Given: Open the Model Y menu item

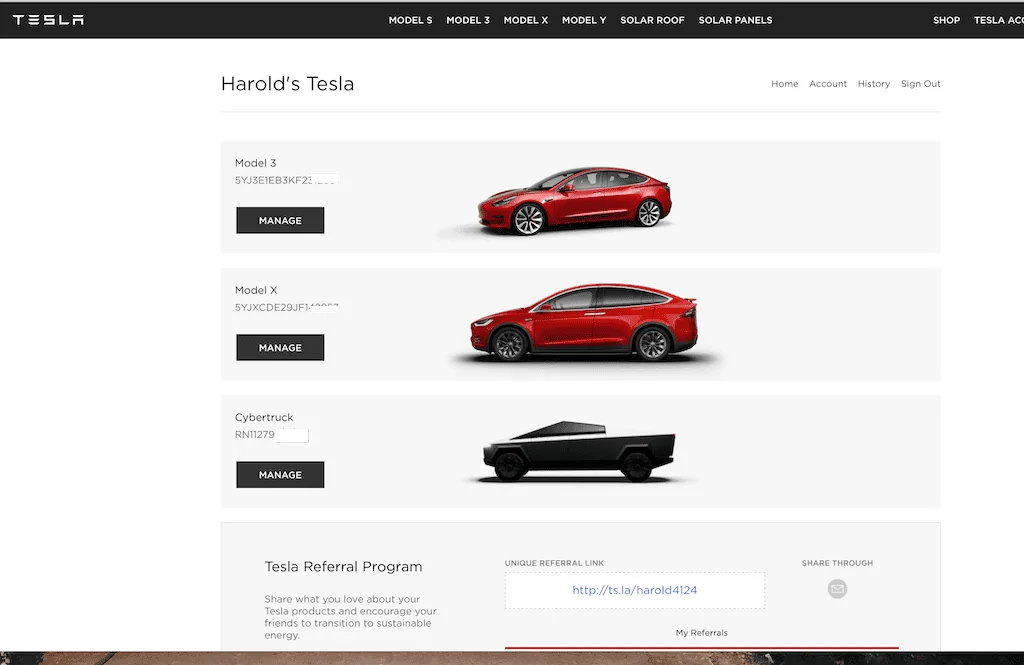Looking at the screenshot, I should pos(584,20).
